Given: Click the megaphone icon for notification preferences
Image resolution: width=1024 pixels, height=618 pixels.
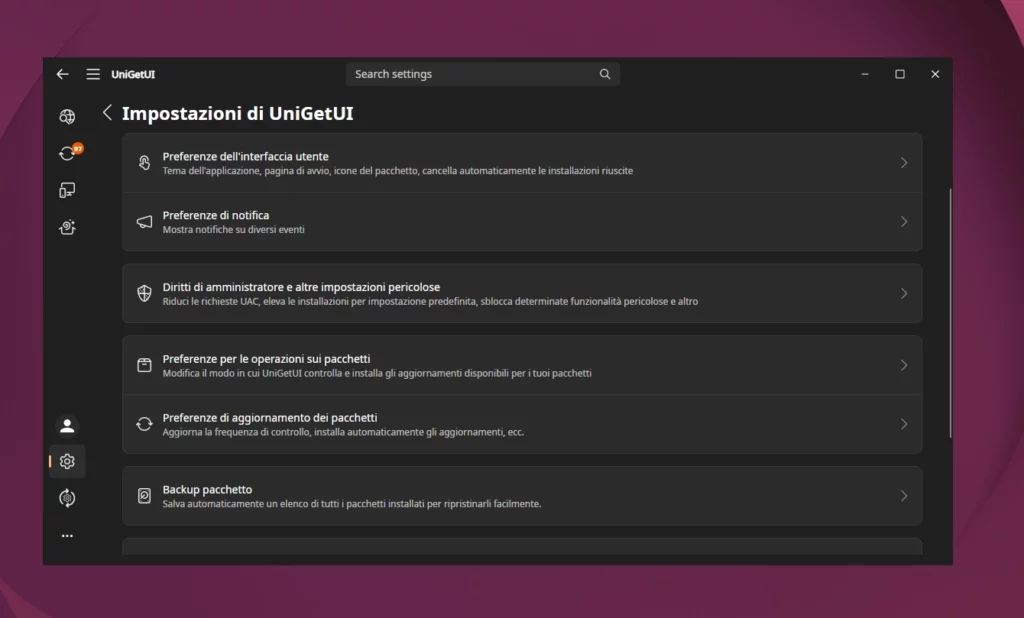Looking at the screenshot, I should point(144,221).
